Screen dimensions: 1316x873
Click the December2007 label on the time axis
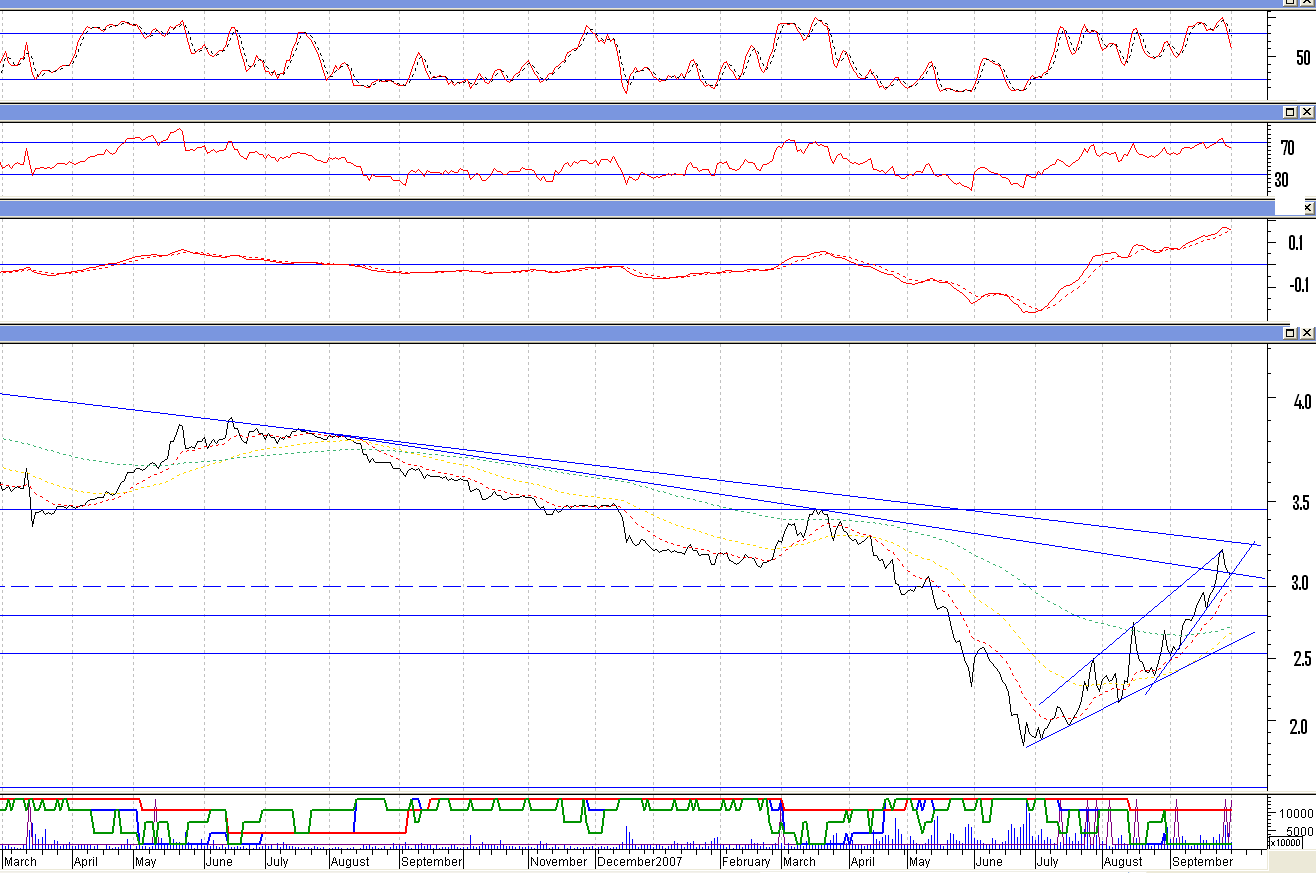click(636, 862)
